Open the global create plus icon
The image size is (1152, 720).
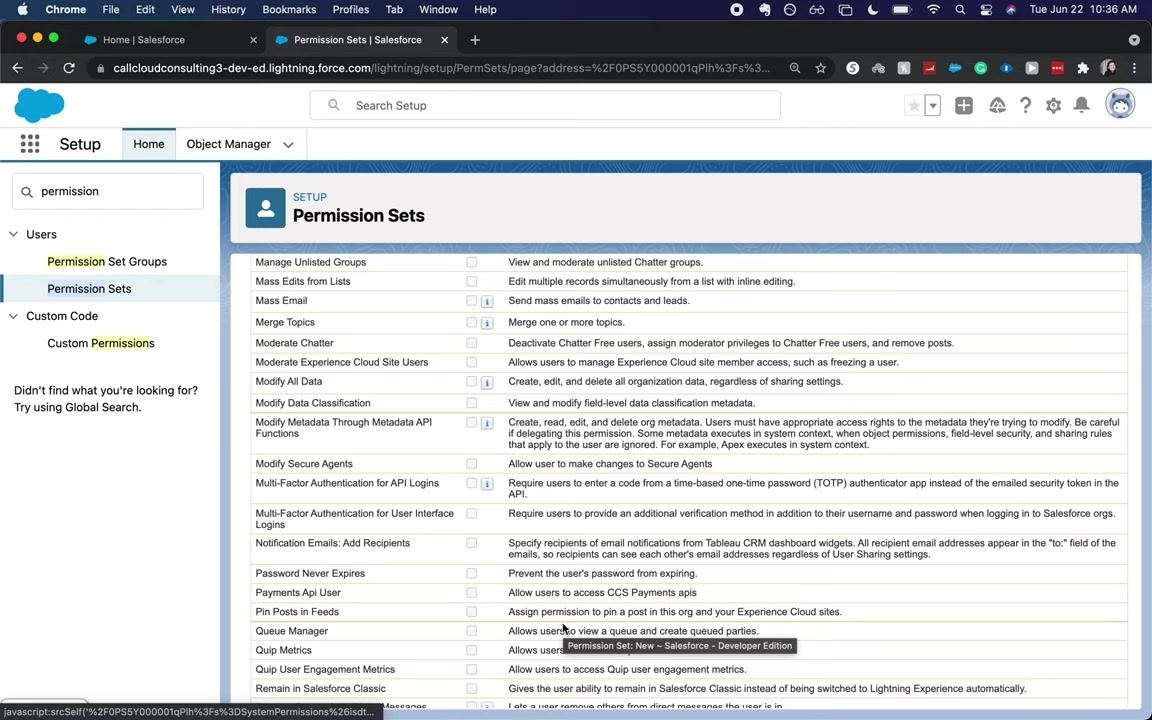pos(964,106)
